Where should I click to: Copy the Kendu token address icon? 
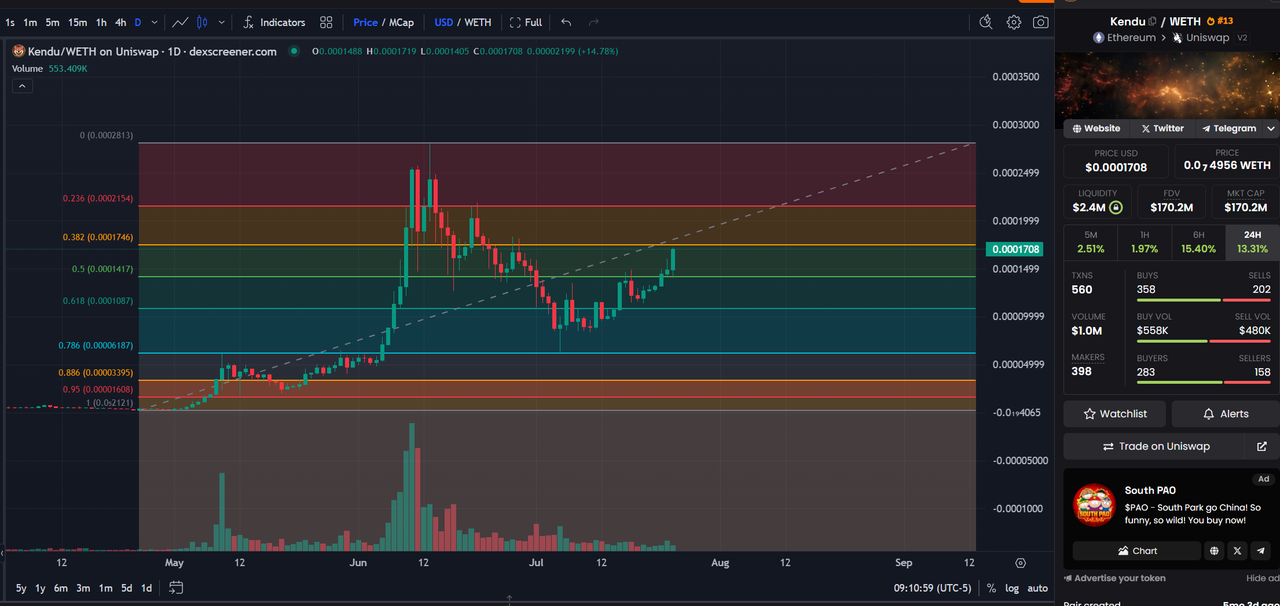1153,21
